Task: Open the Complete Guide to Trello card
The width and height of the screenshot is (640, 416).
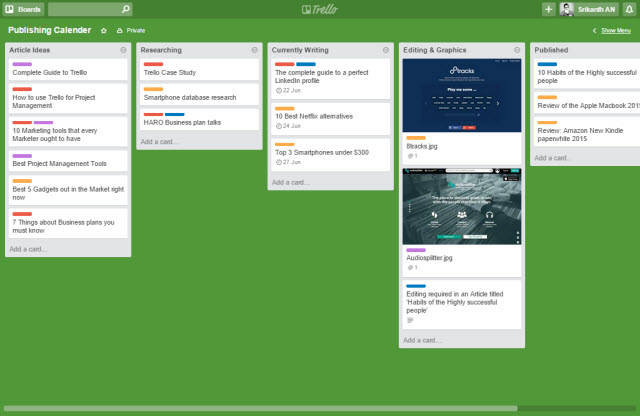Action: 68,69
